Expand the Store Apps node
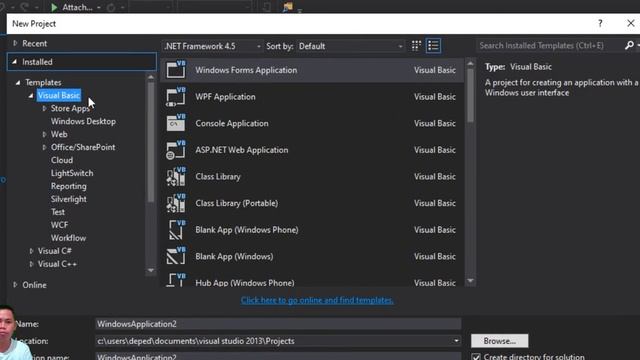The width and height of the screenshot is (640, 360). [44, 109]
